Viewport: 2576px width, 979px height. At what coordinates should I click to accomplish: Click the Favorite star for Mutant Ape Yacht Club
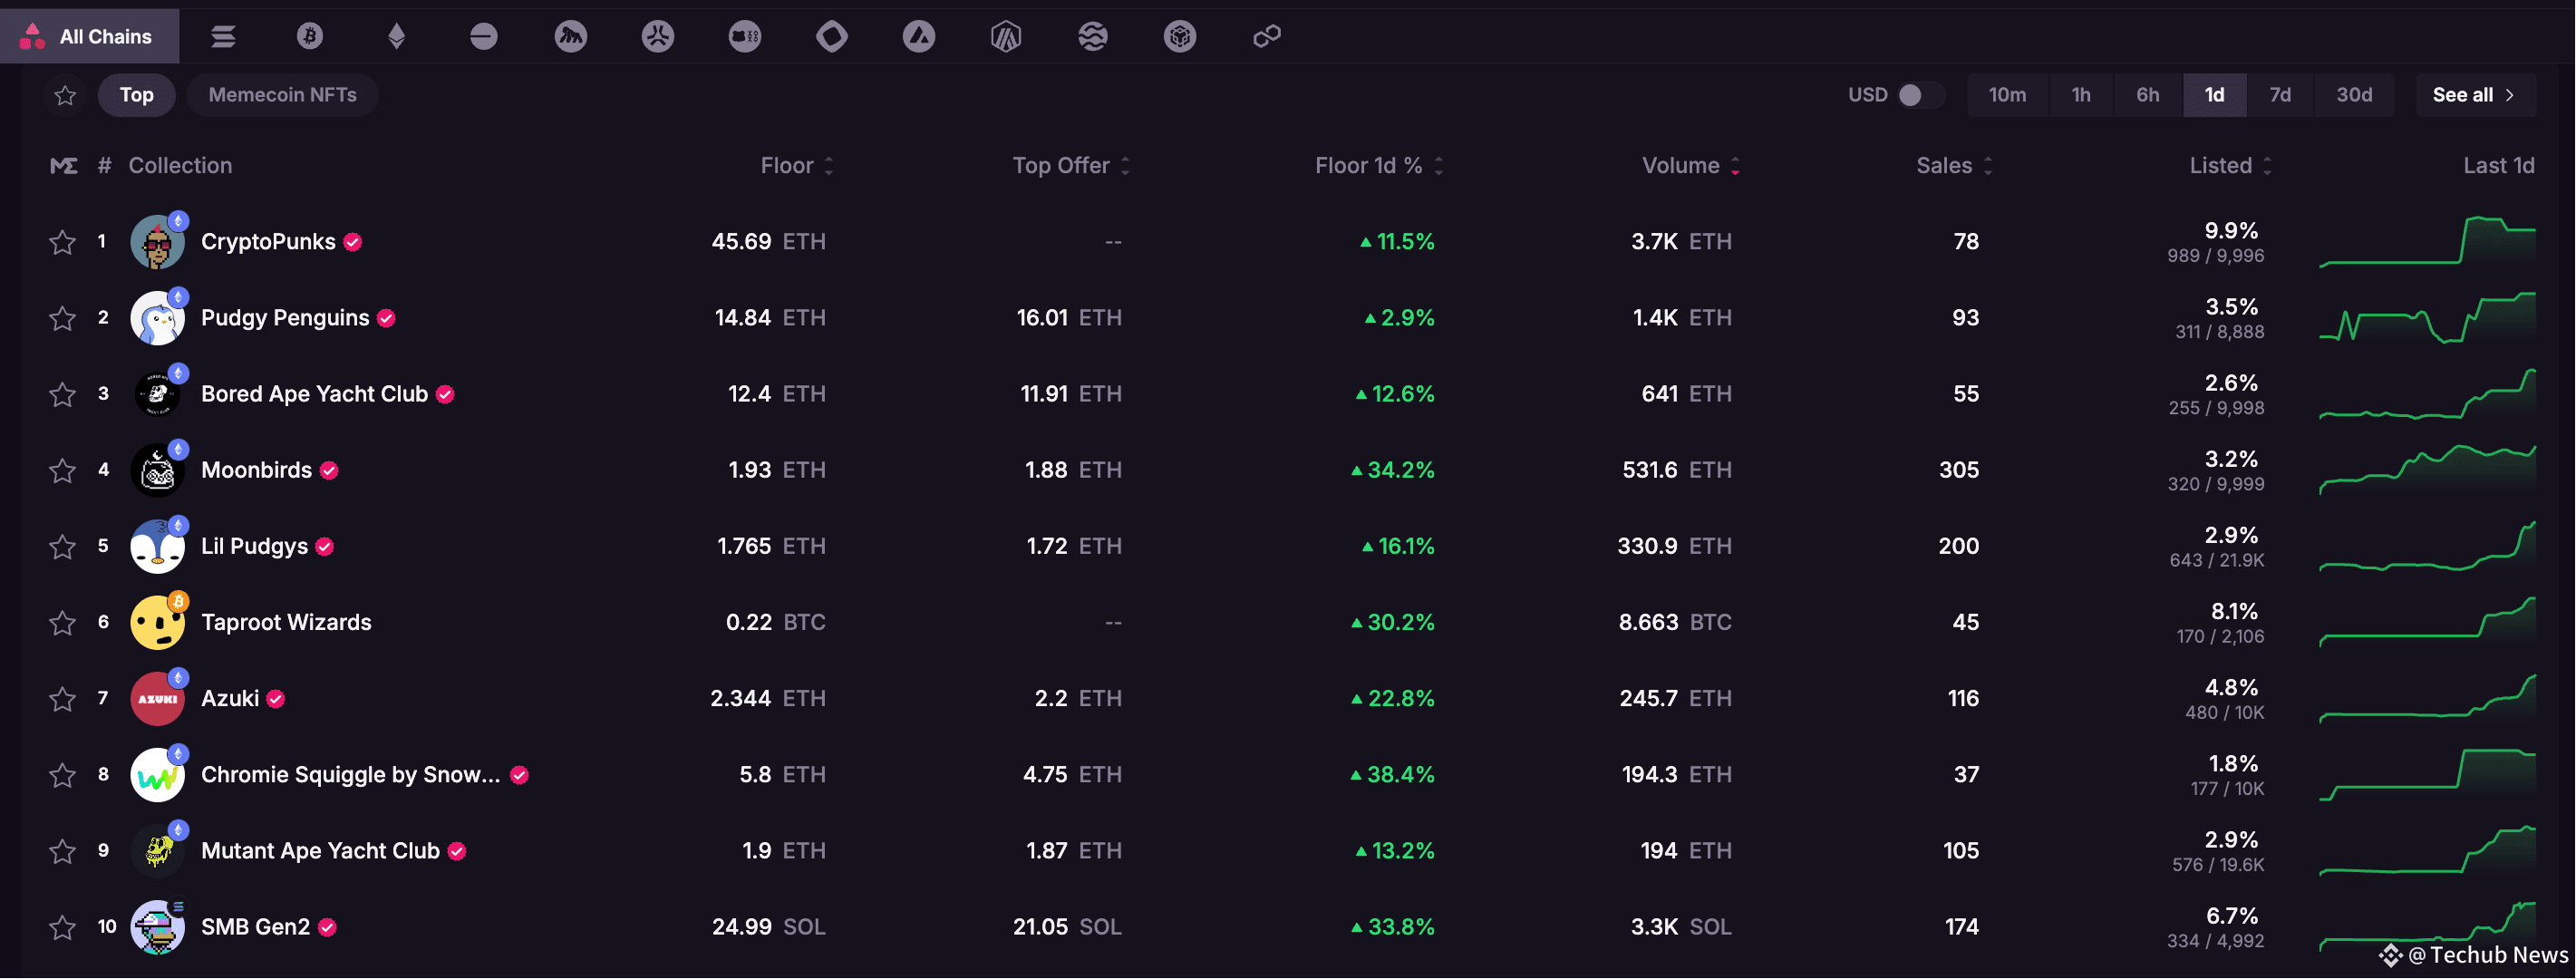[62, 852]
